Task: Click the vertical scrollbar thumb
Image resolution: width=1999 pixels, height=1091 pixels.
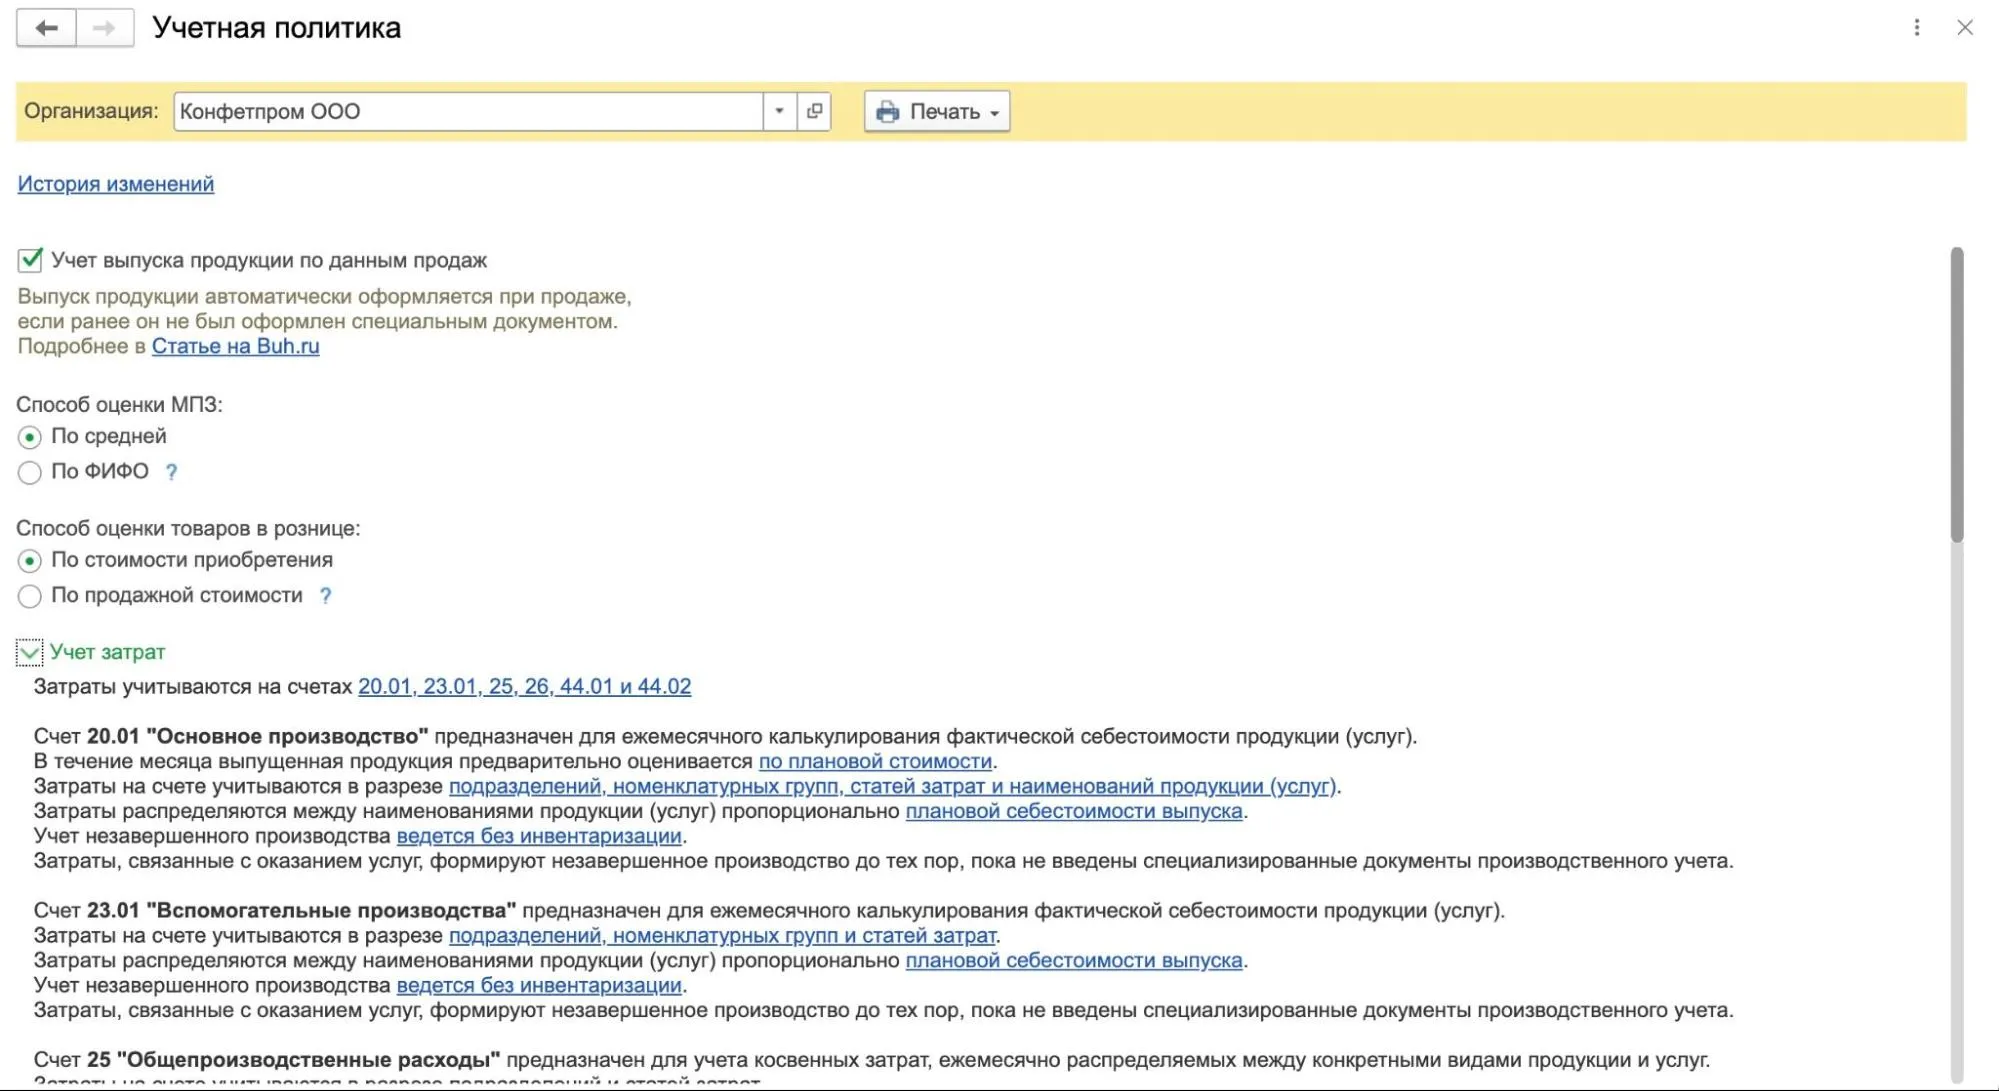Action: pos(1956,395)
